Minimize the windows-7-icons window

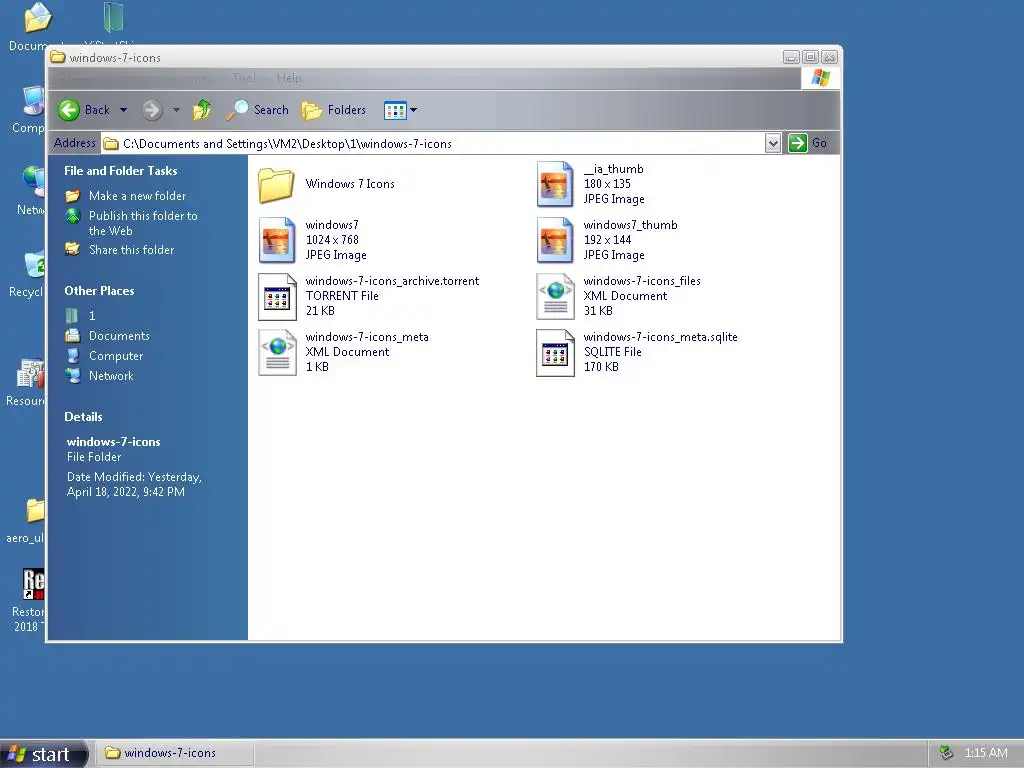[792, 57]
